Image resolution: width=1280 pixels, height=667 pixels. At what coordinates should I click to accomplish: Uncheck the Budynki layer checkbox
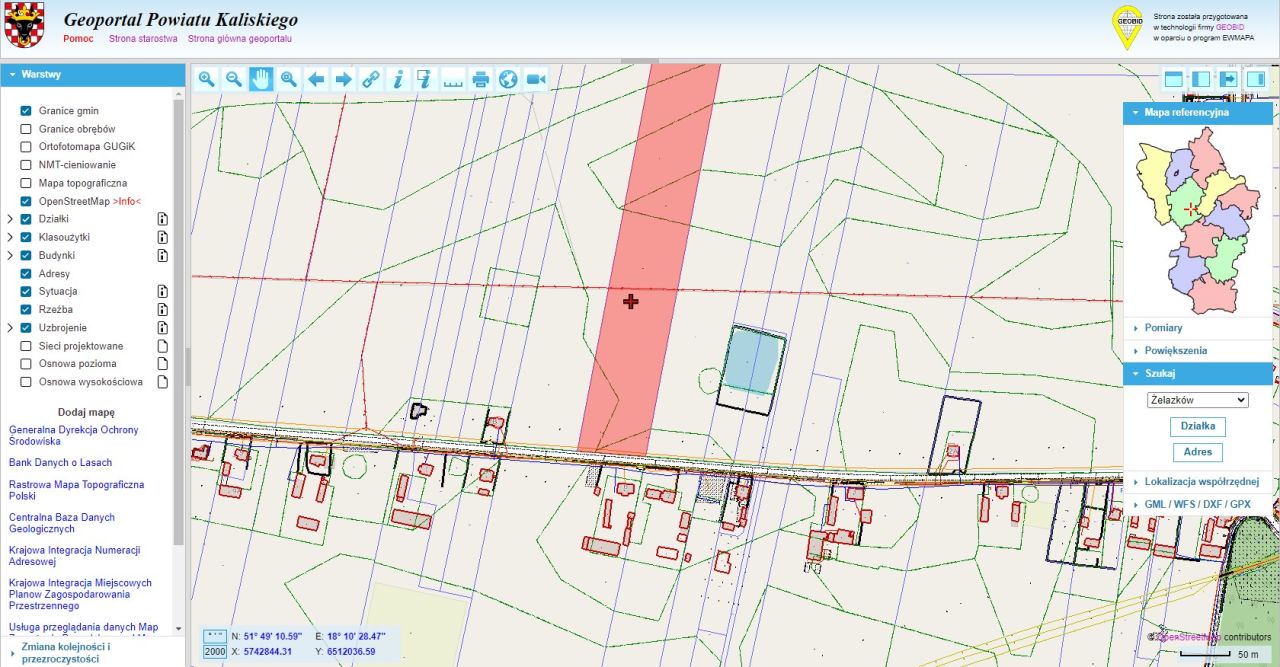[x=26, y=256]
